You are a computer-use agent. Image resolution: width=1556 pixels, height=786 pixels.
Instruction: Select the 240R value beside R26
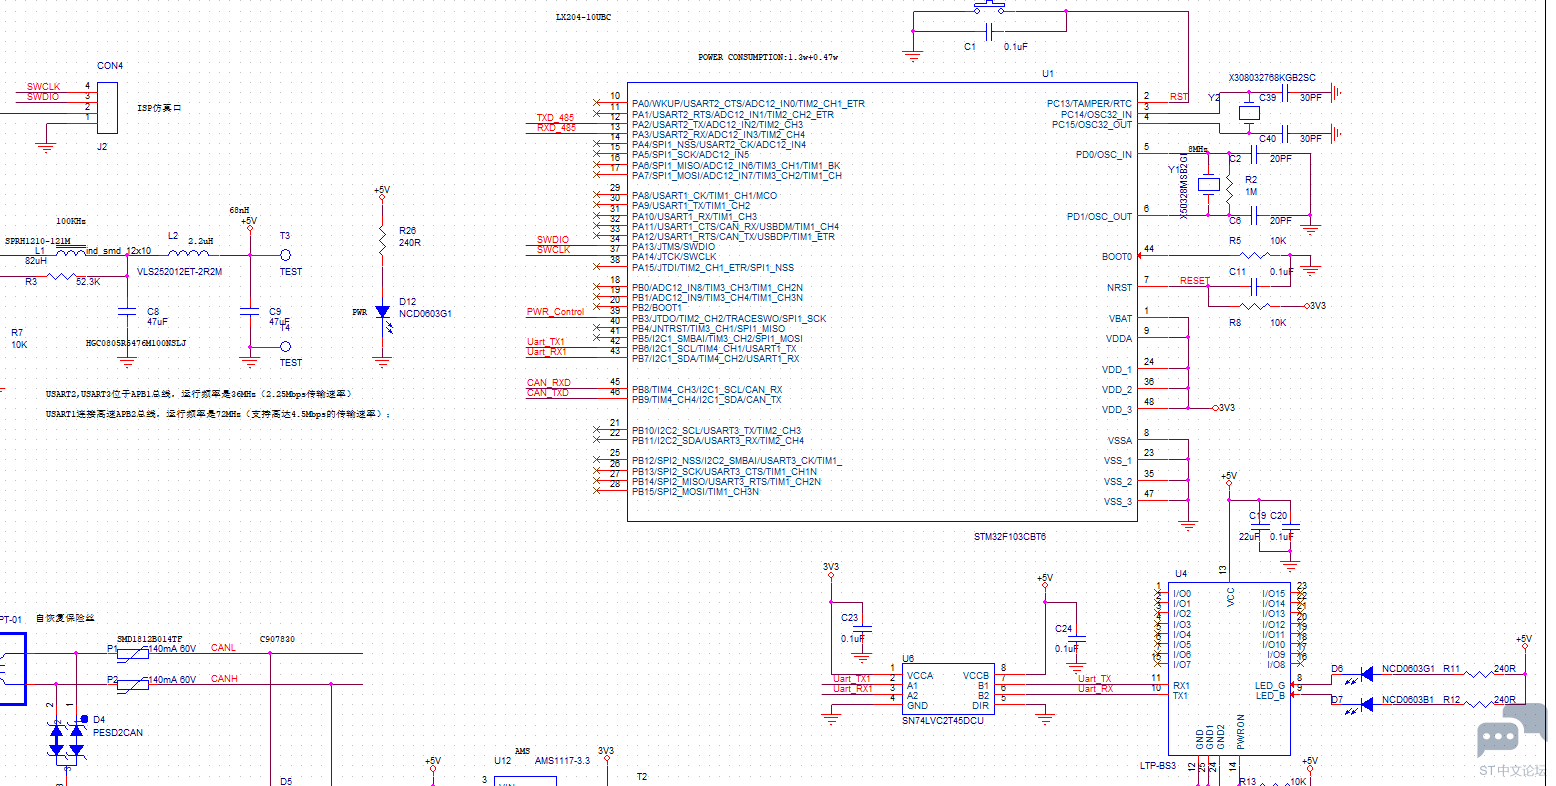tap(410, 243)
